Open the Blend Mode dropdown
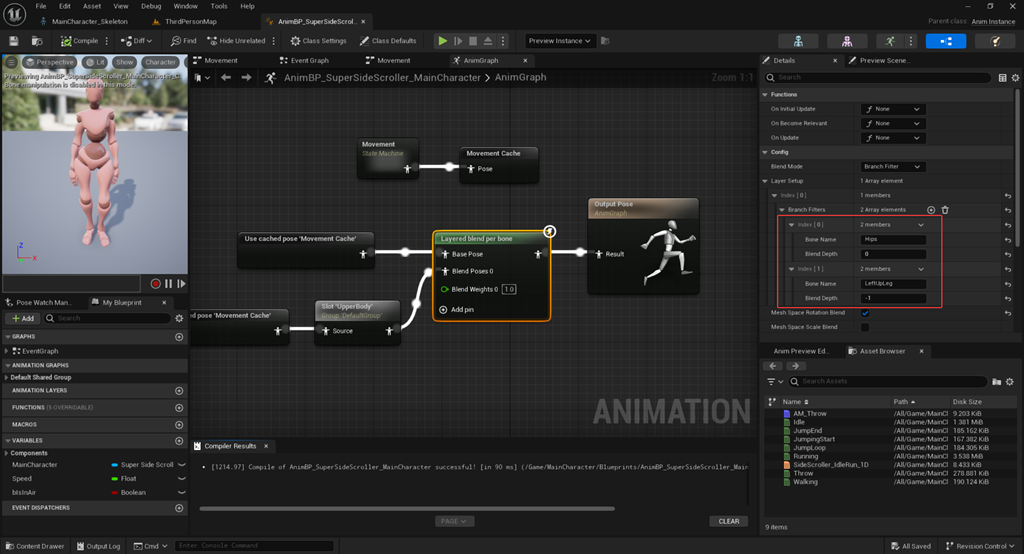 pos(892,167)
